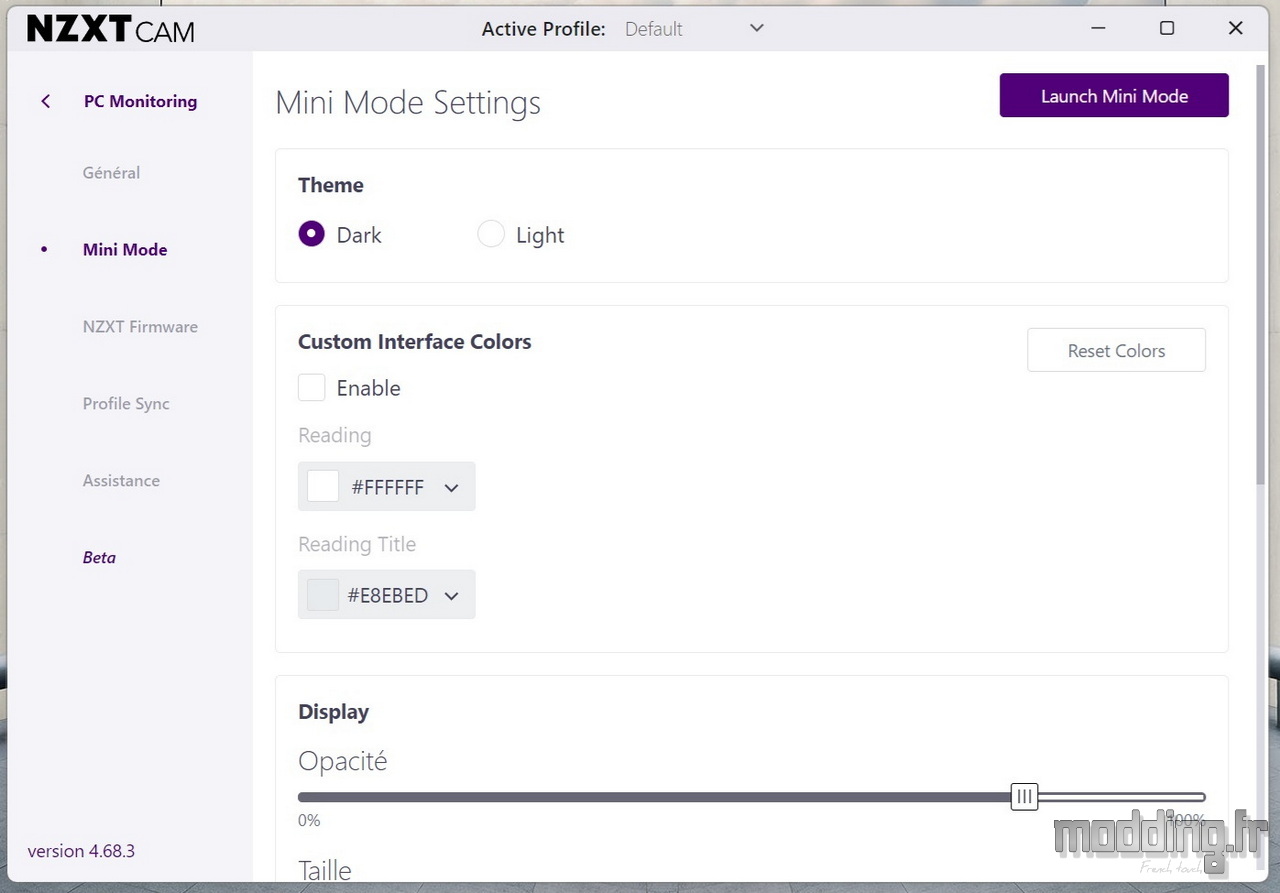Viewport: 1280px width, 893px height.
Task: Open the Général settings section
Action: [x=111, y=173]
